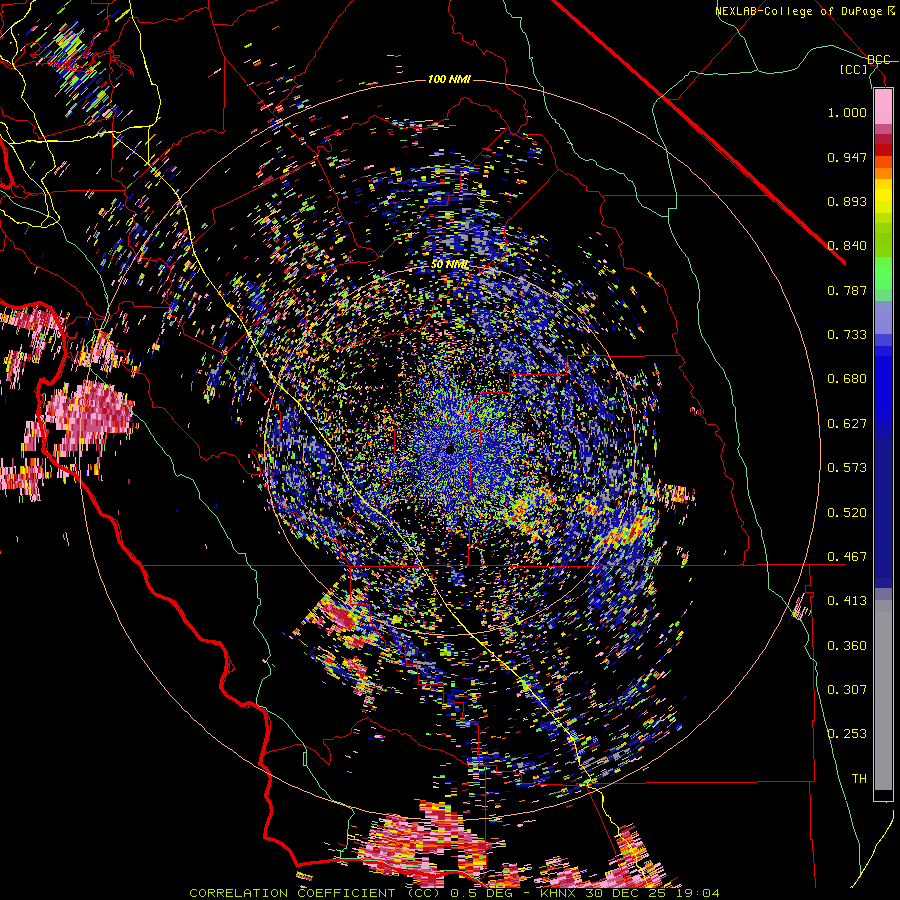Click the 0.893 scale value
The image size is (900, 900).
tap(847, 201)
